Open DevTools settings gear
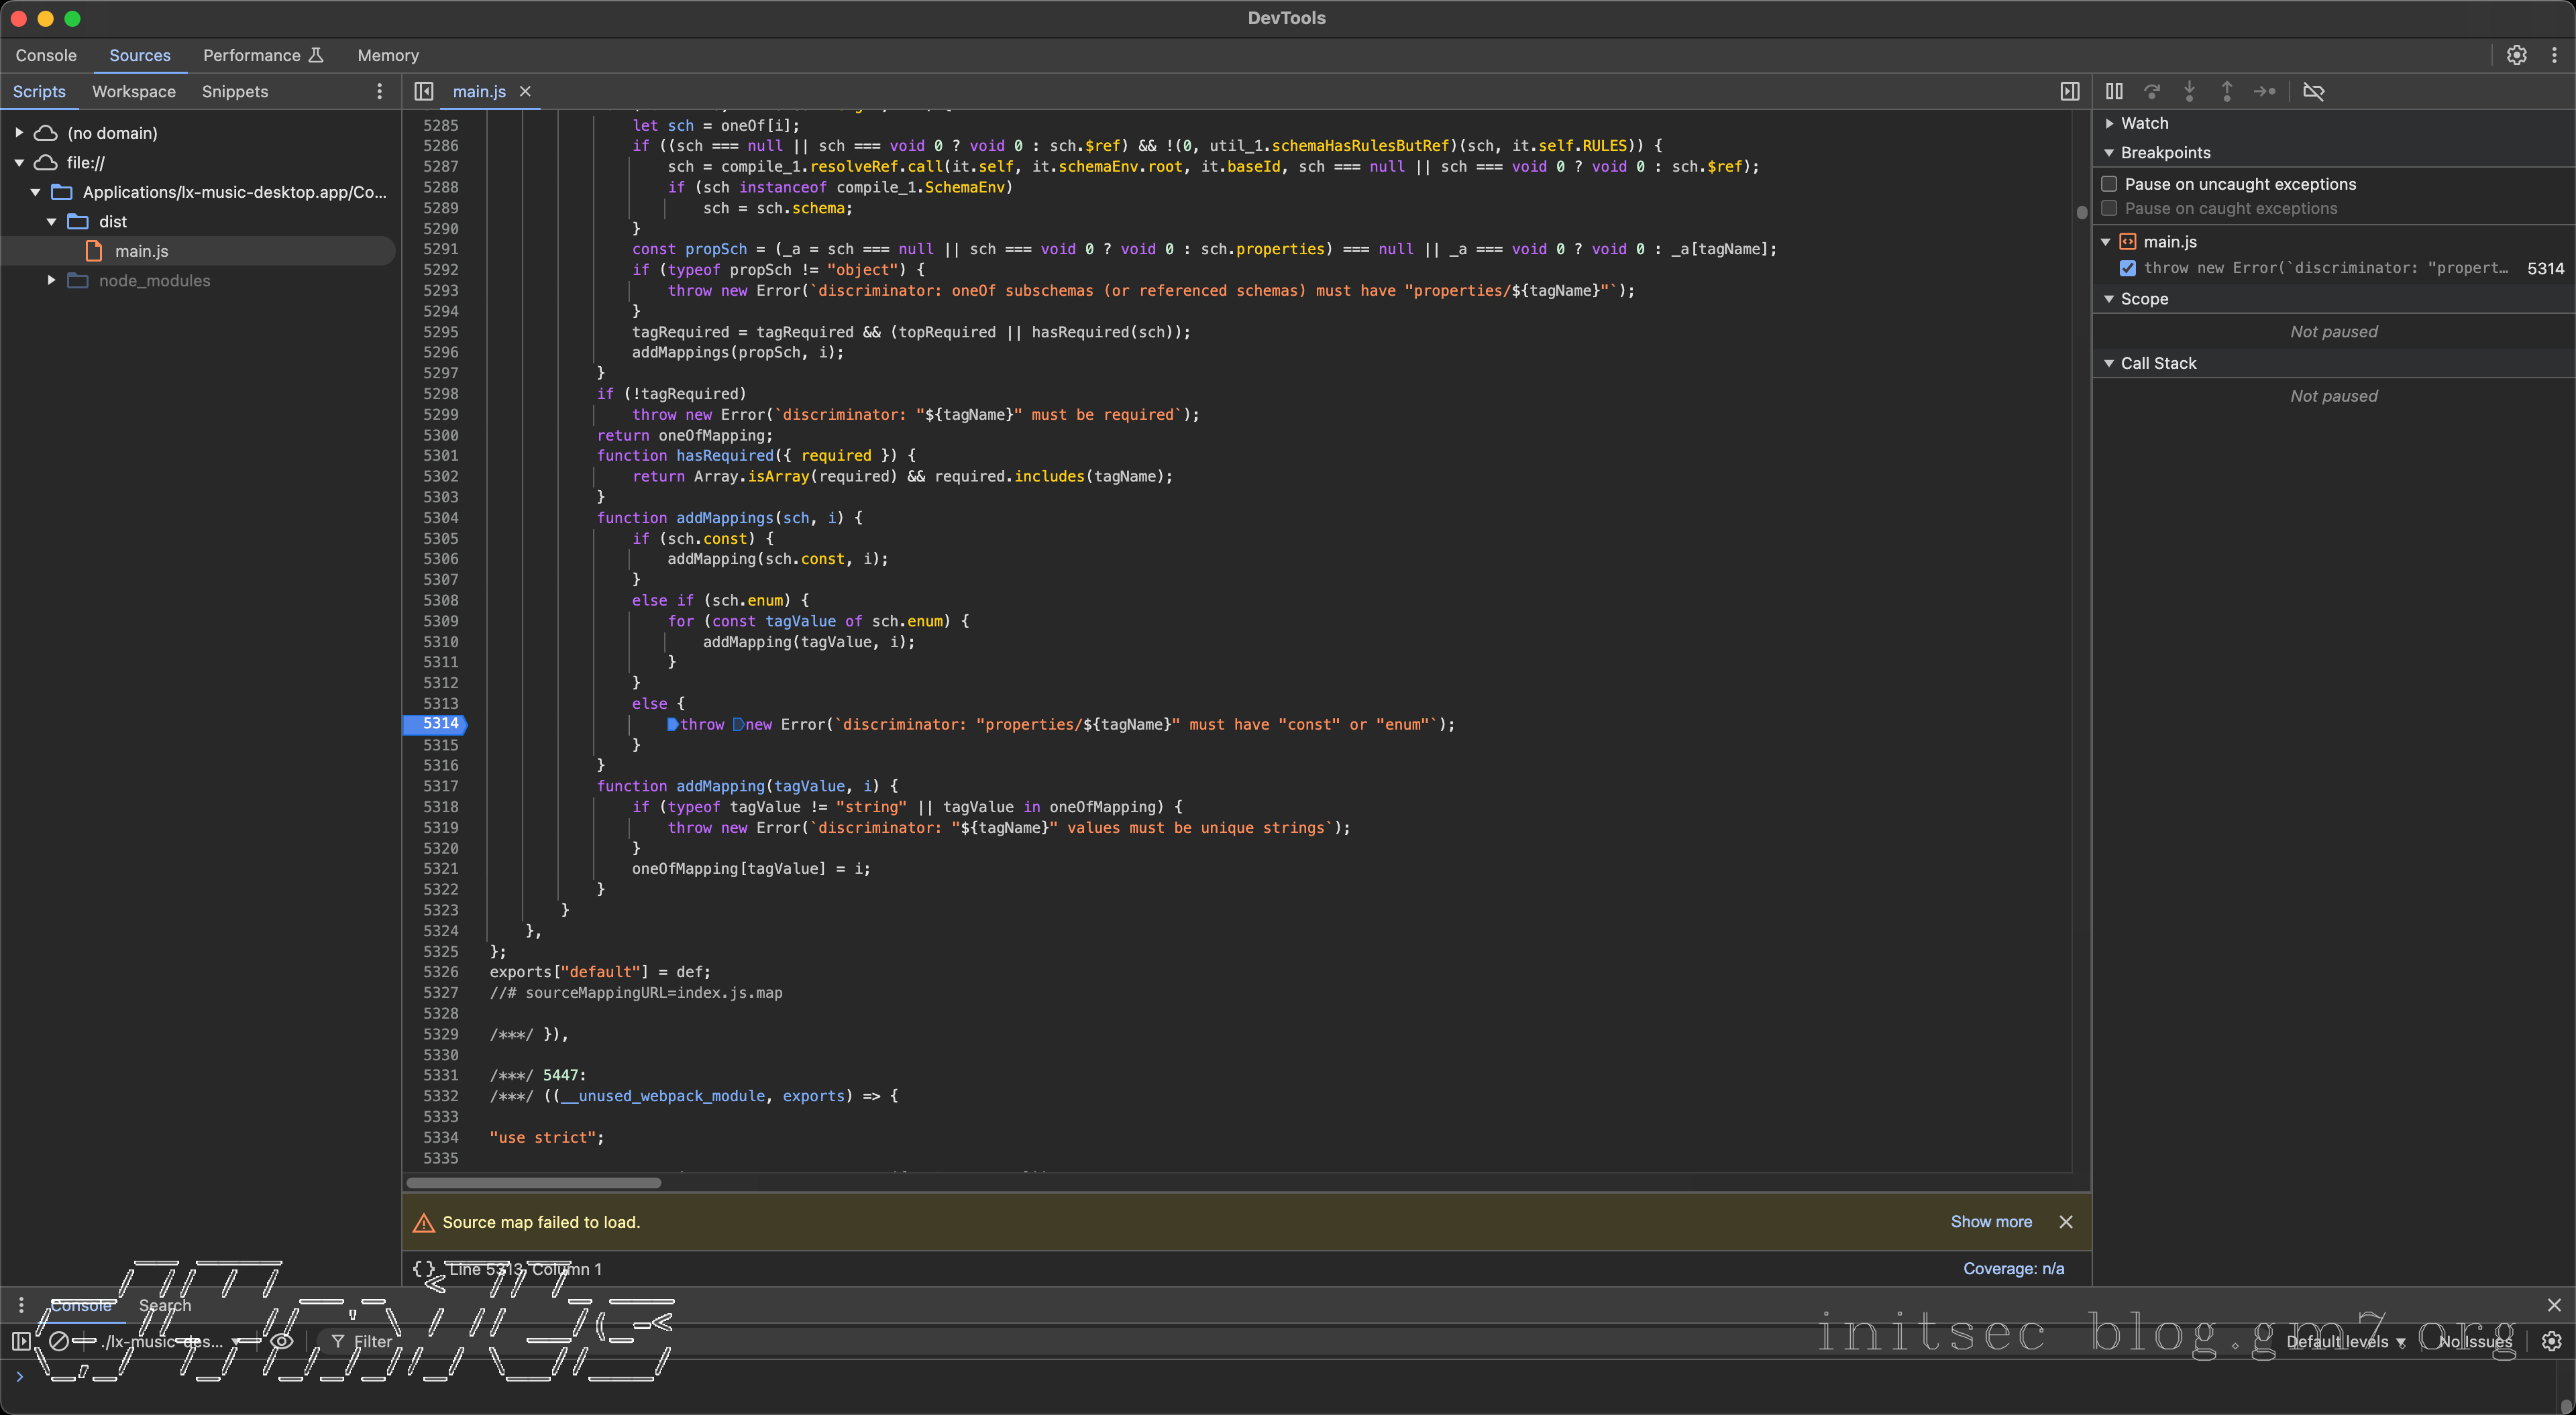2576x1415 pixels. 2516,55
